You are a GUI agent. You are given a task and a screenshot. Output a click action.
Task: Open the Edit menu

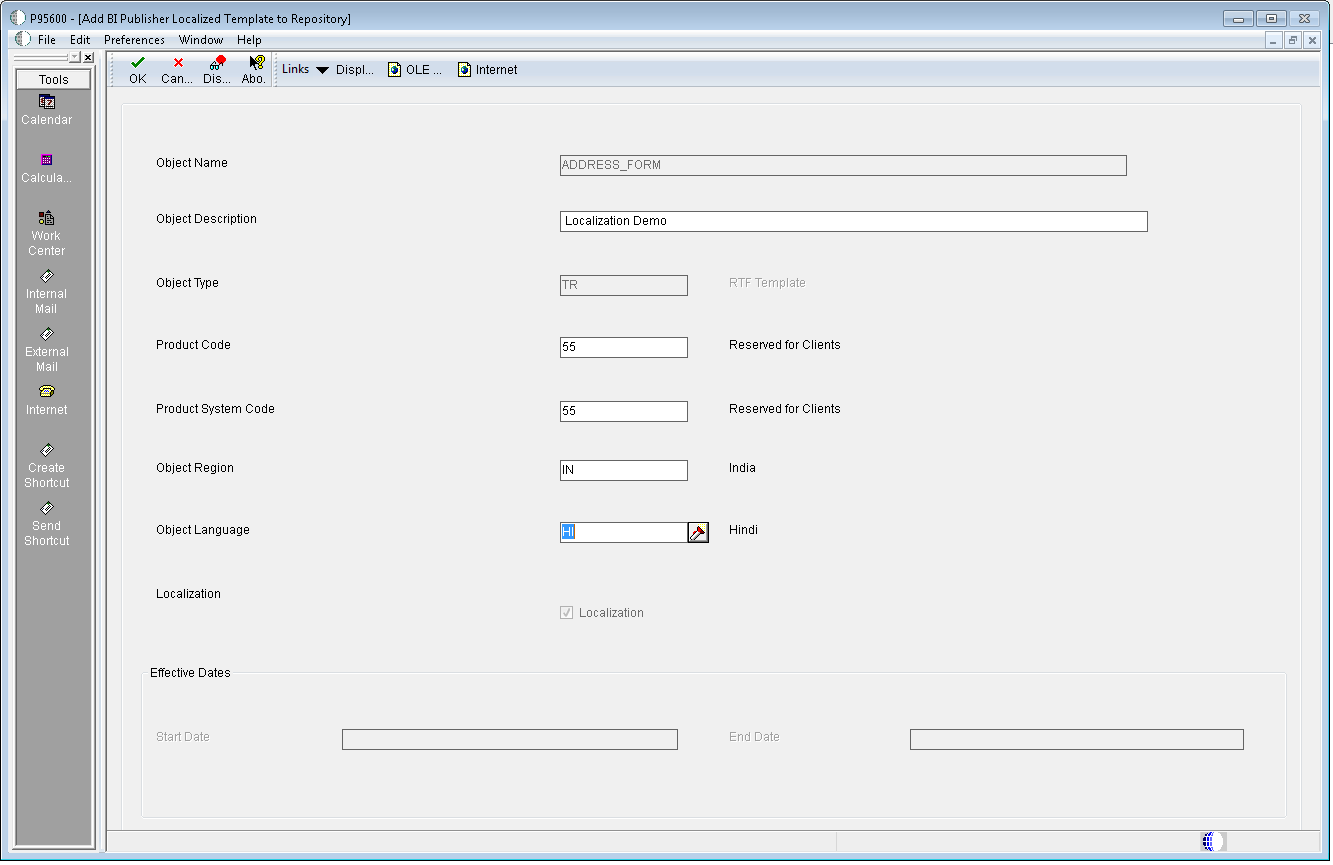[x=80, y=40]
